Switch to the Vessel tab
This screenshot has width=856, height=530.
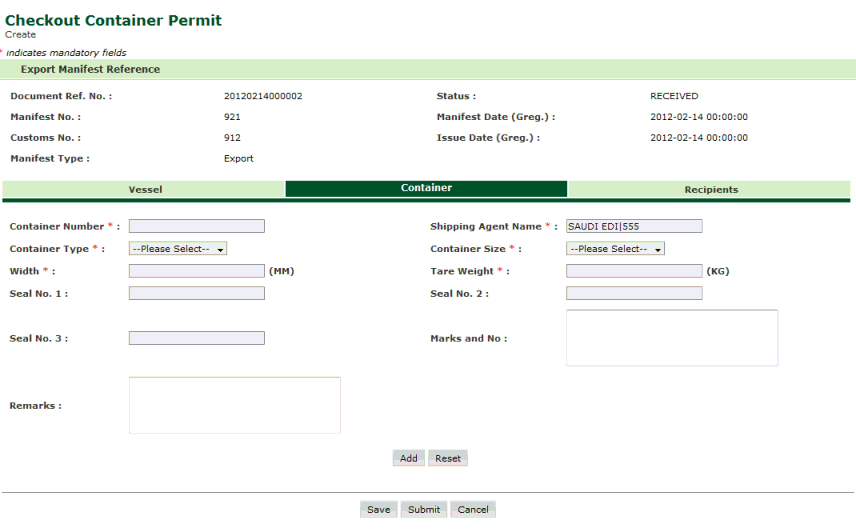[x=145, y=189]
